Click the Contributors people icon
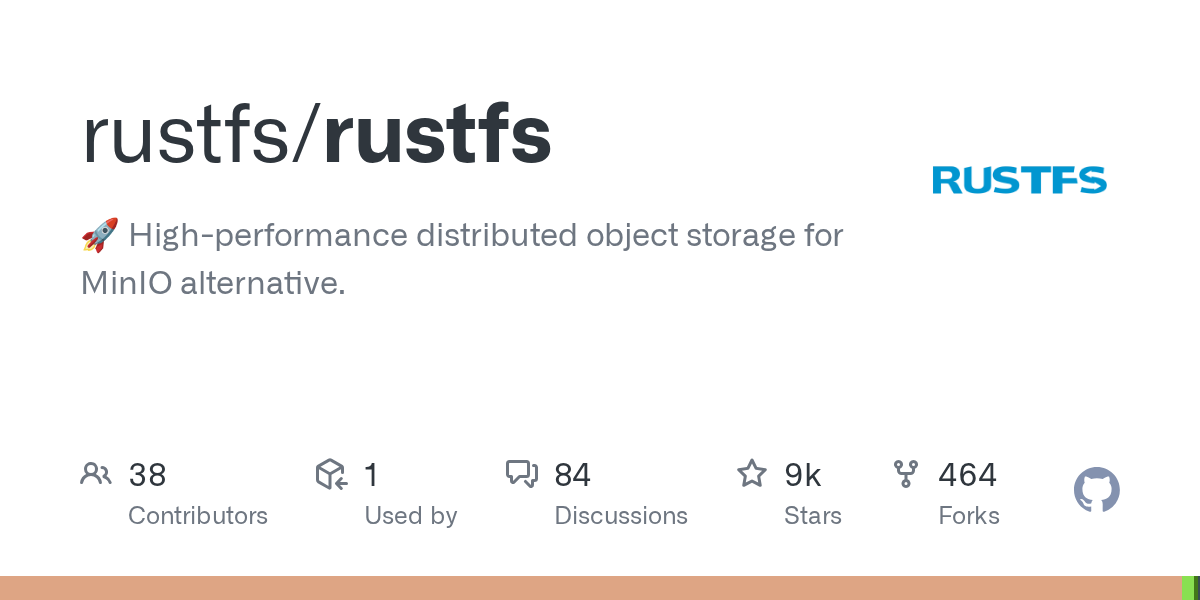Viewport: 1200px width, 600px height. (x=95, y=474)
